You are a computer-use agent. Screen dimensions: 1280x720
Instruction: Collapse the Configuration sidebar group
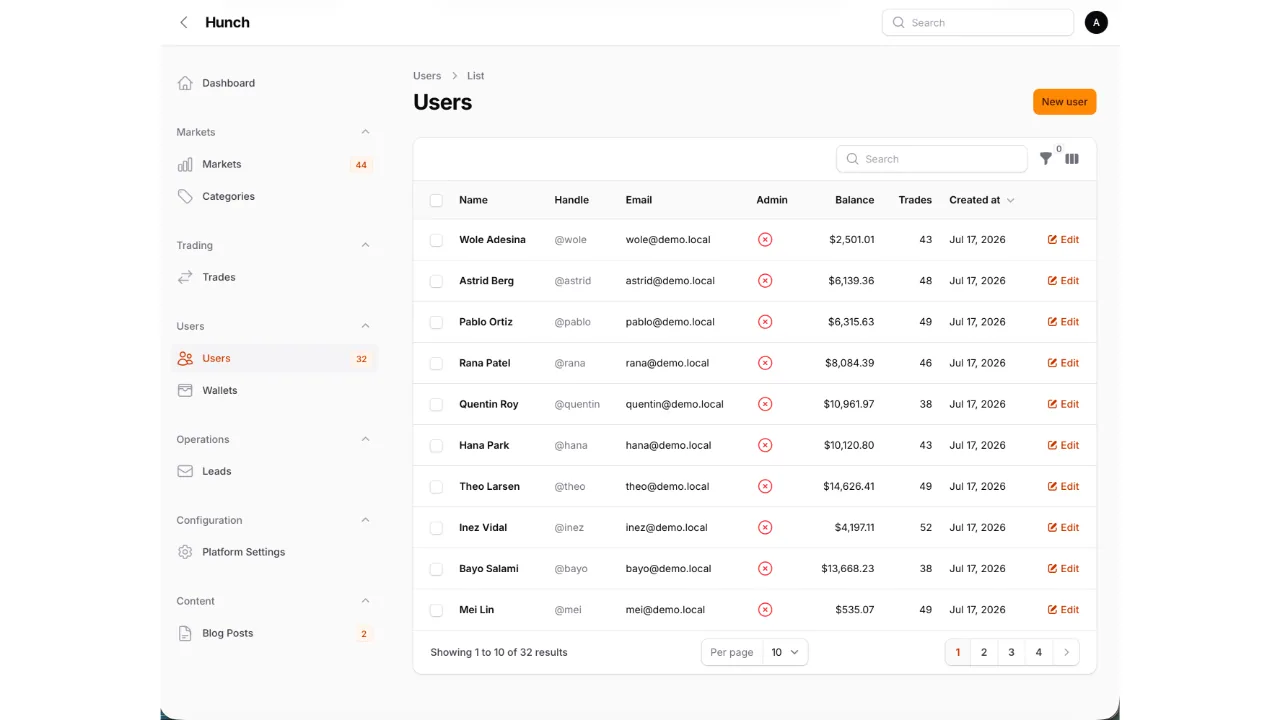click(365, 520)
